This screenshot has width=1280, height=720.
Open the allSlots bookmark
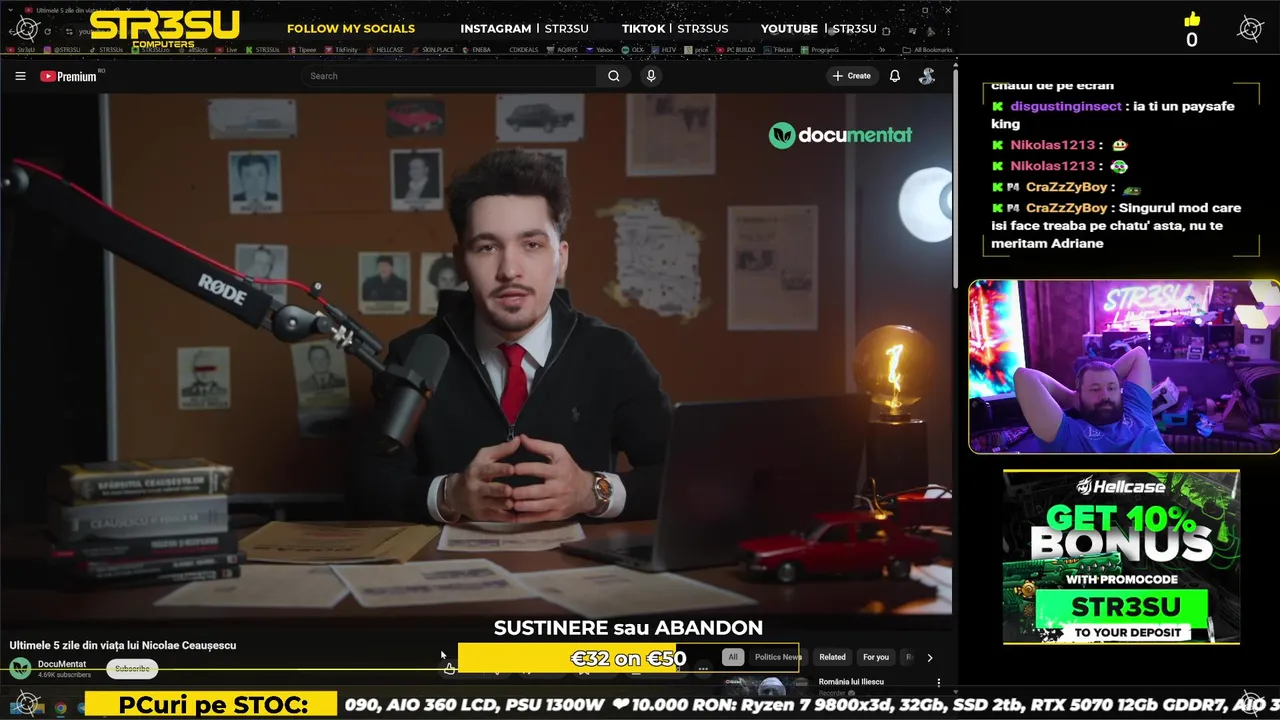point(191,49)
